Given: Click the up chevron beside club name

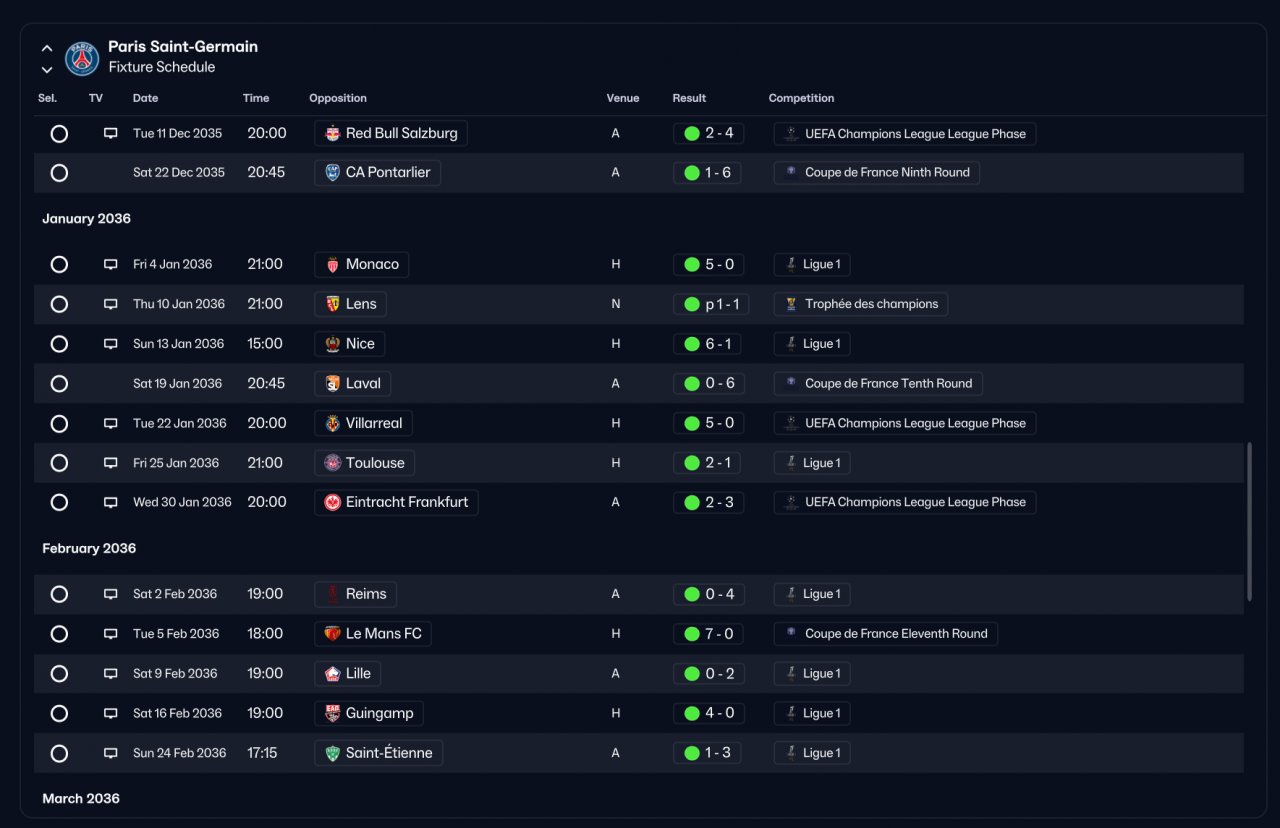Looking at the screenshot, I should [47, 48].
